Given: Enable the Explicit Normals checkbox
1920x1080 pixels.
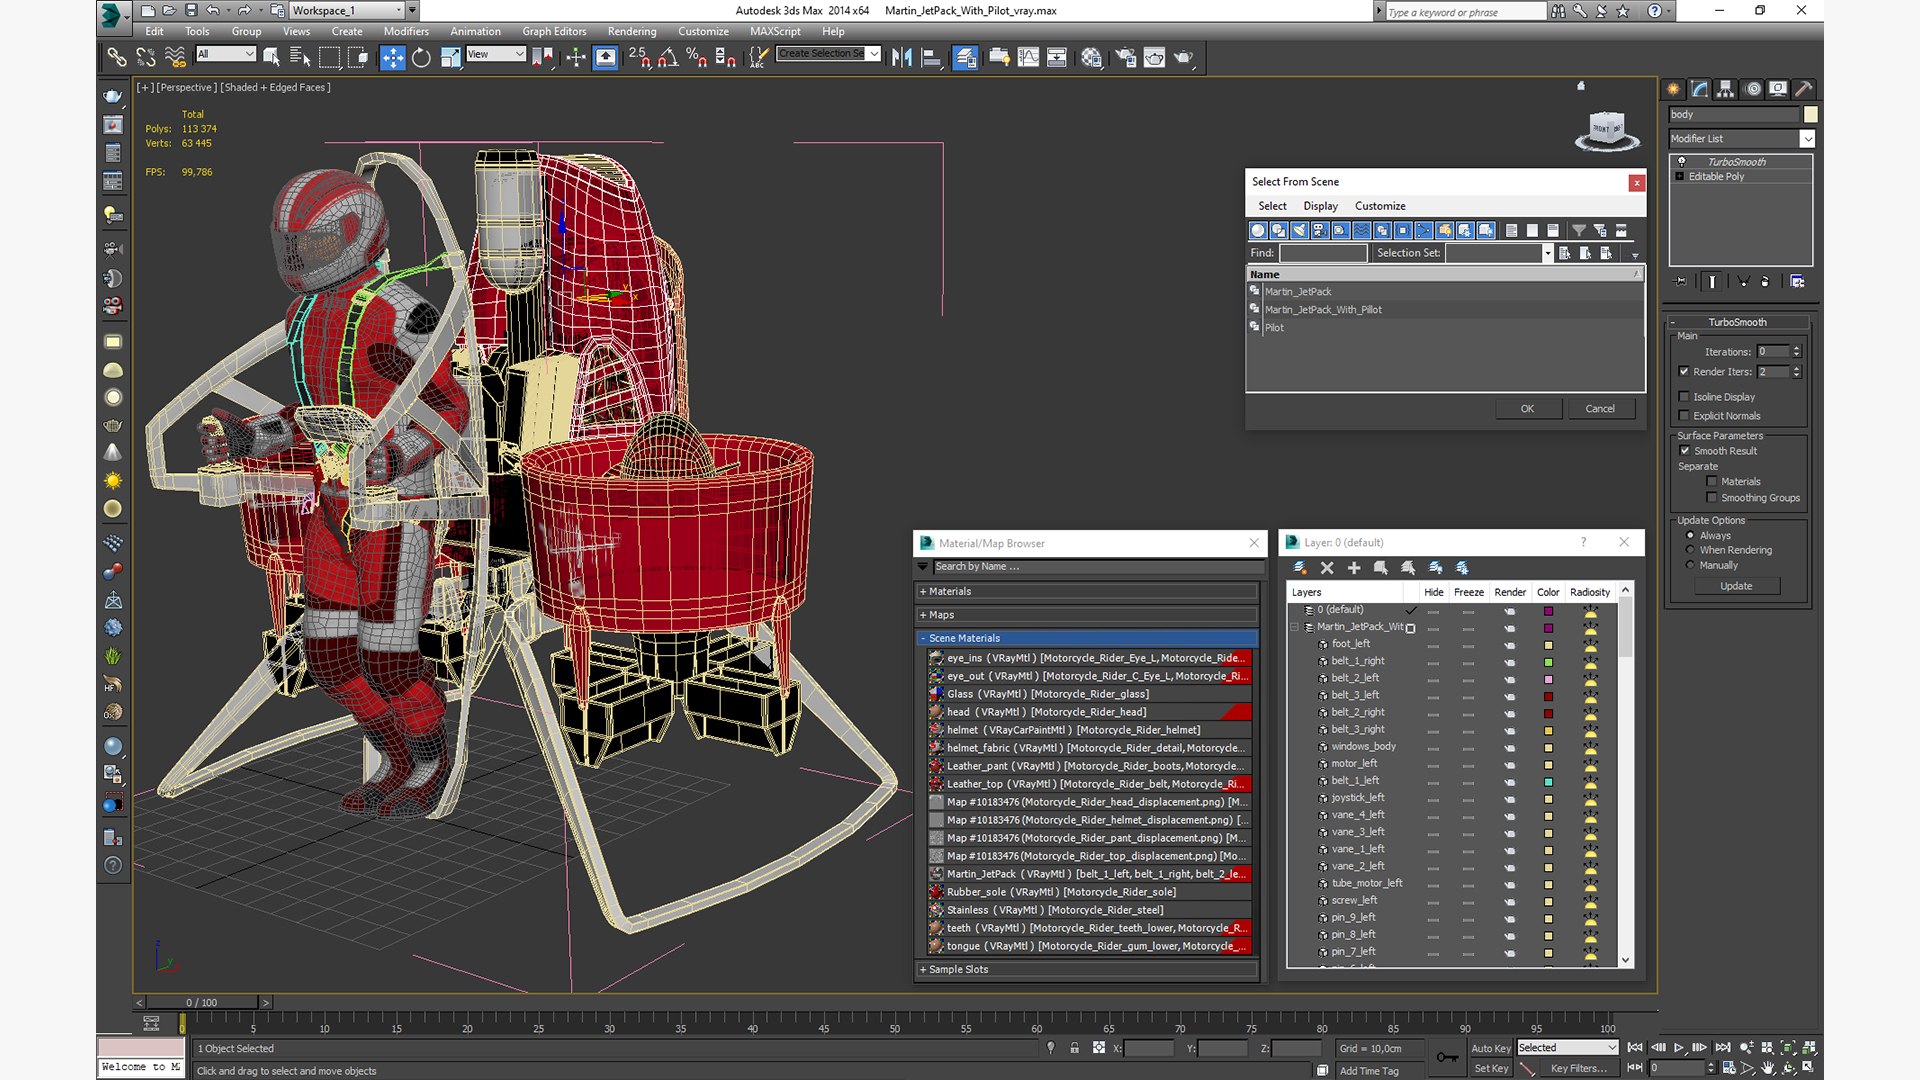Looking at the screenshot, I should click(x=1684, y=416).
